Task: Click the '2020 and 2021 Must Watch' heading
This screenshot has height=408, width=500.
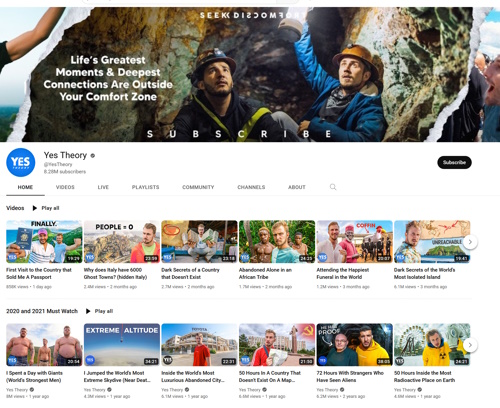Action: pyautogui.click(x=42, y=311)
